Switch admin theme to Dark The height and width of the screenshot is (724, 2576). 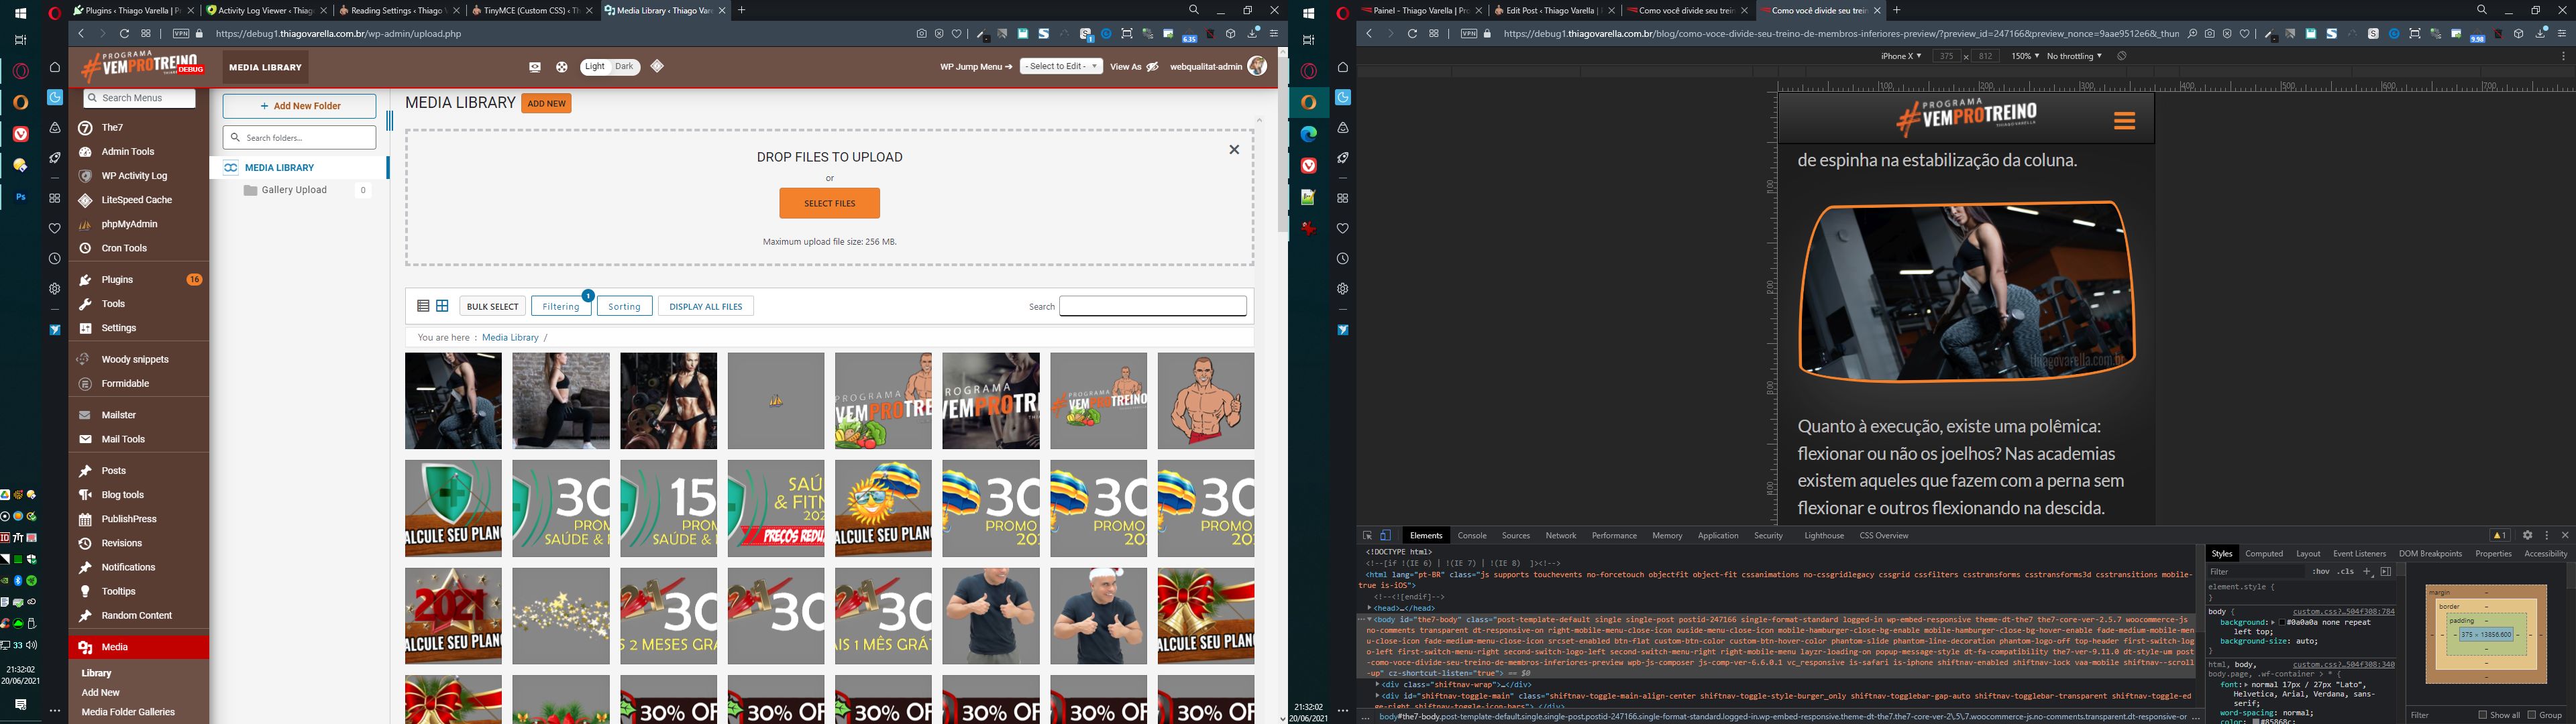pyautogui.click(x=625, y=67)
